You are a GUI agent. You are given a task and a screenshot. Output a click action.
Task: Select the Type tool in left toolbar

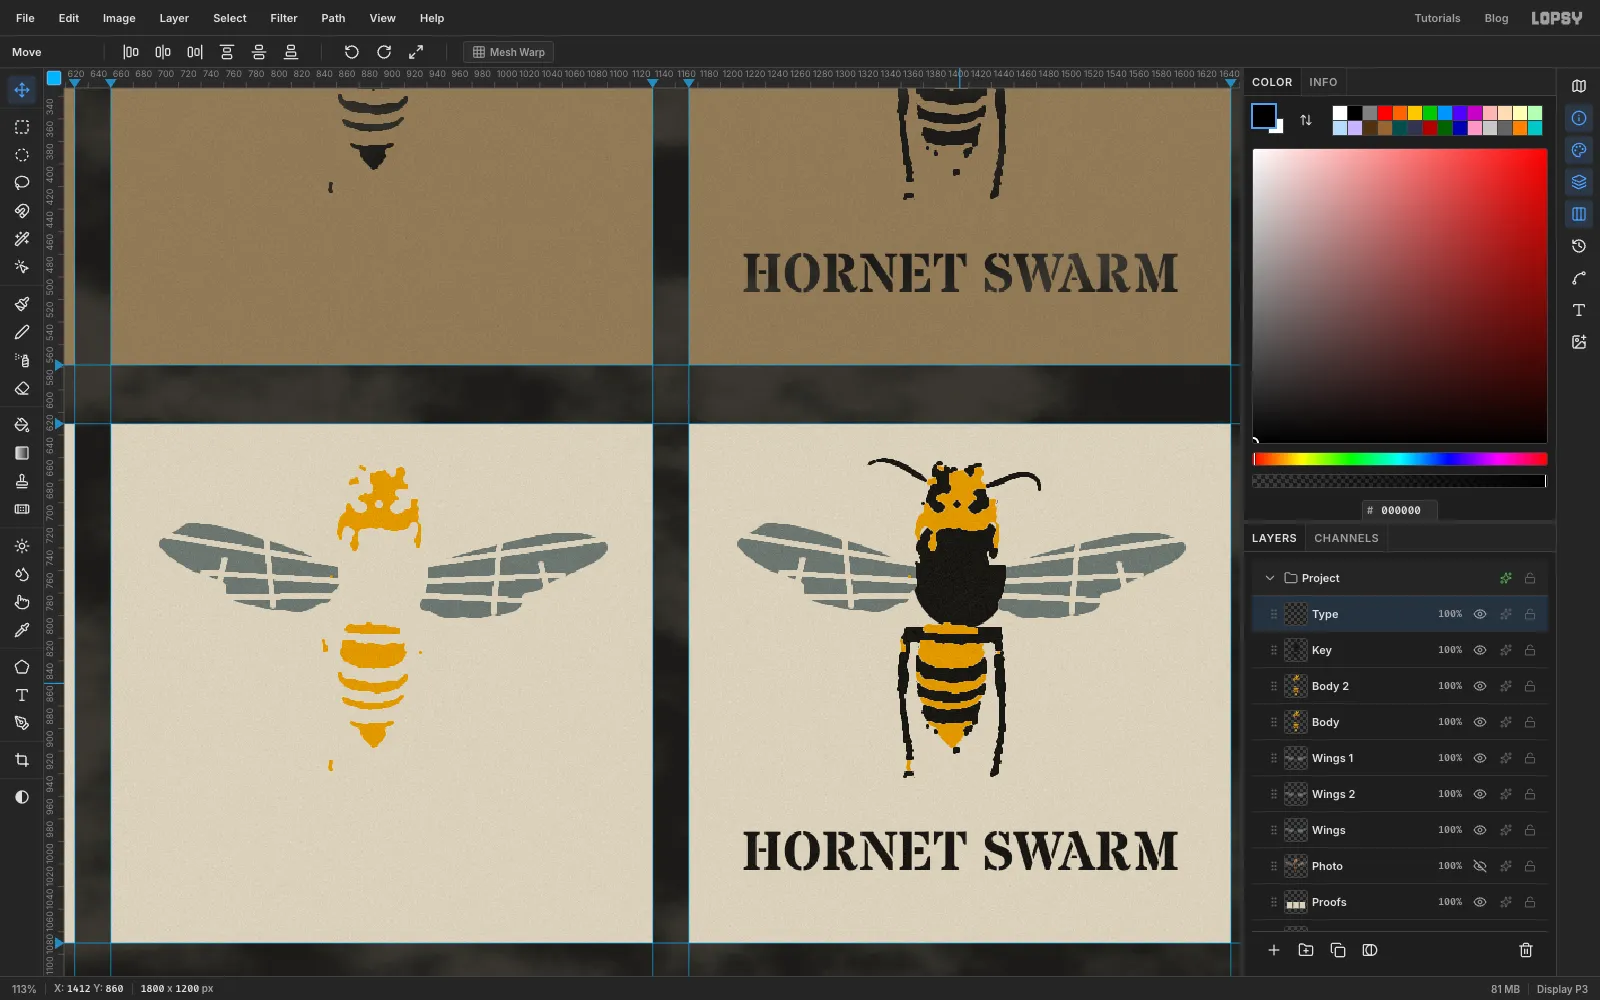21,695
